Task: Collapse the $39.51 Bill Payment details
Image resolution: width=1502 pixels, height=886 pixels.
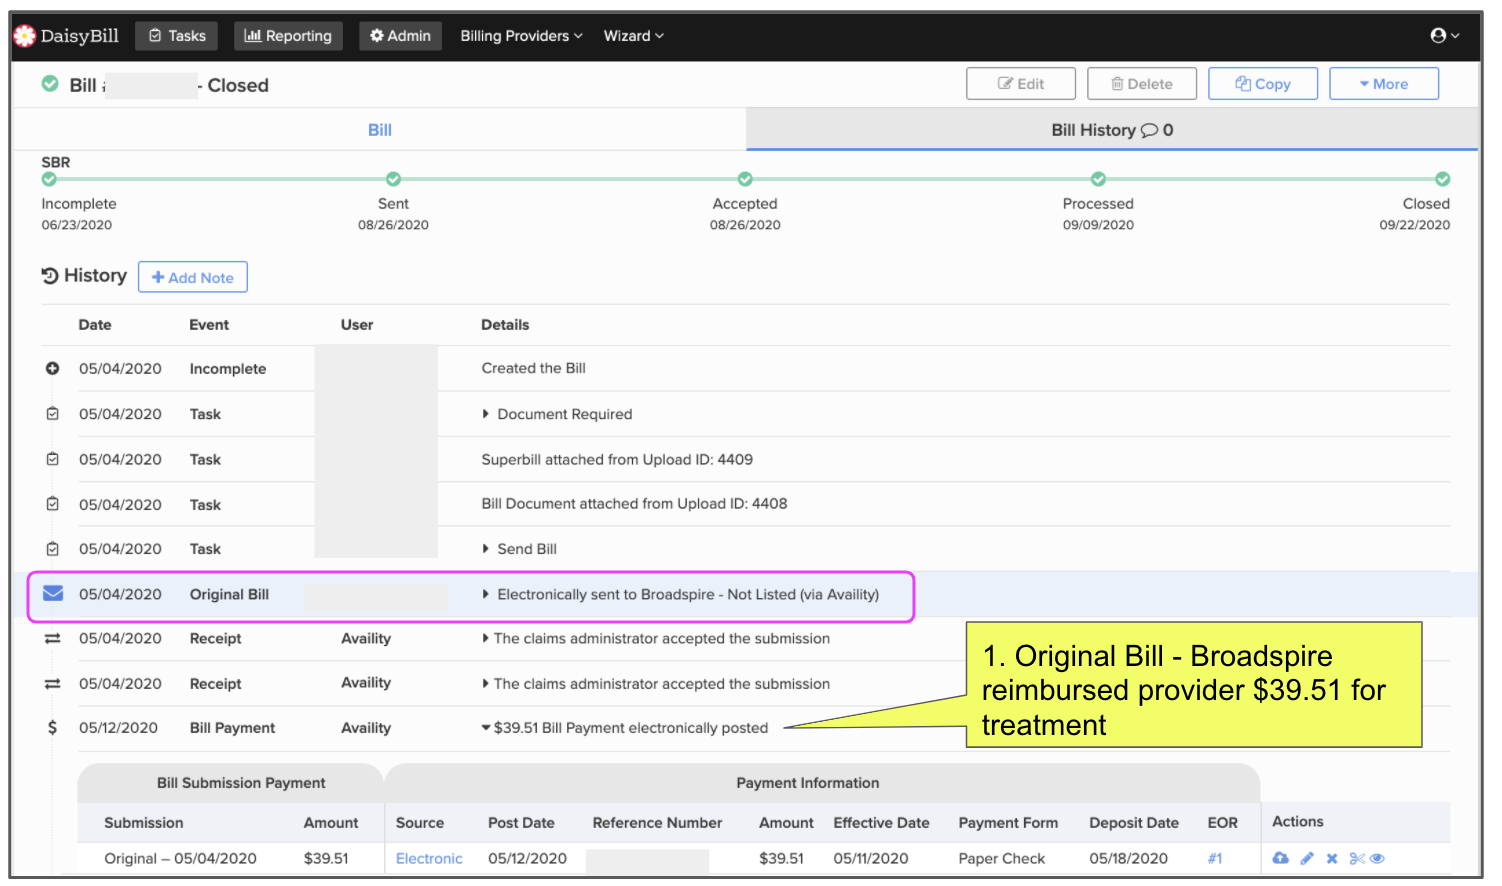Action: 486,728
